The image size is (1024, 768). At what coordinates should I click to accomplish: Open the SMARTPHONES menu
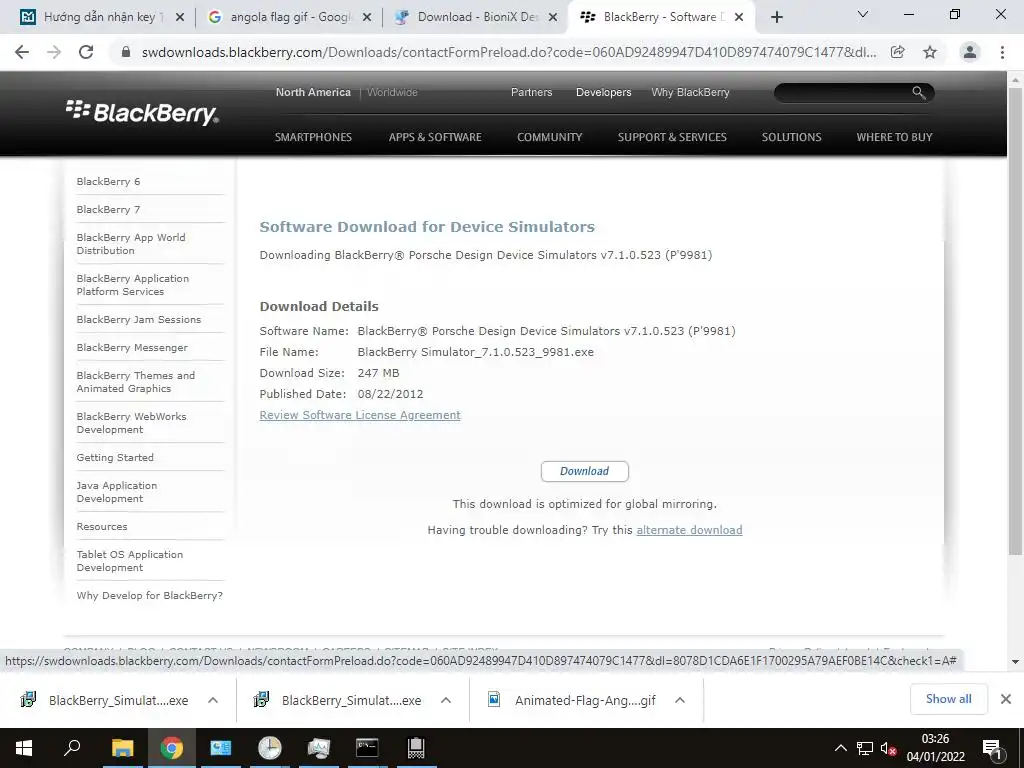(313, 137)
